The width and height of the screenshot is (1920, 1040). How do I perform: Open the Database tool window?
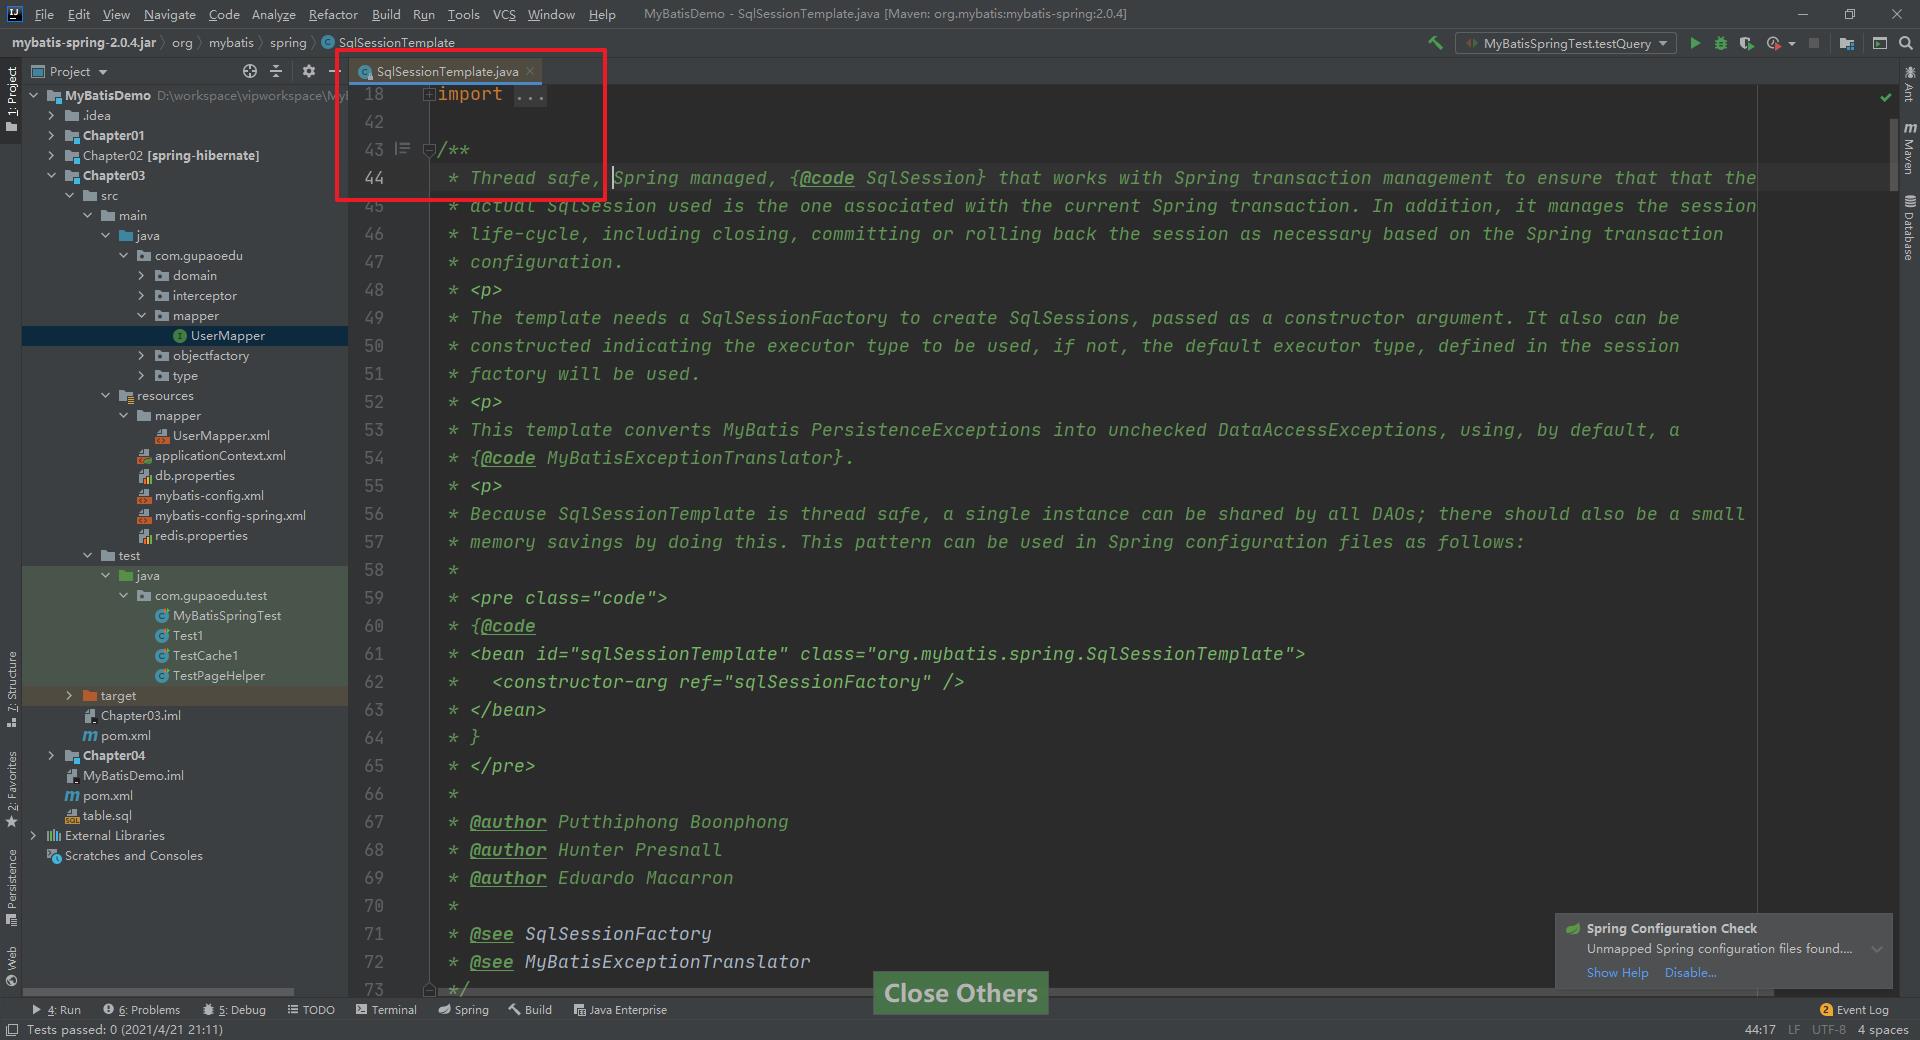[x=1909, y=228]
